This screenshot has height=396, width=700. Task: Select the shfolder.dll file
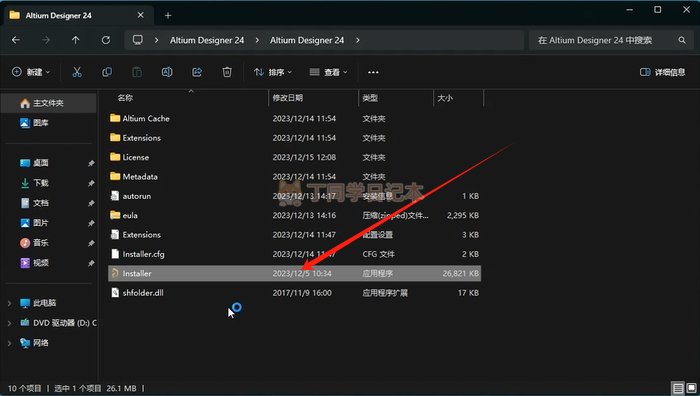[x=143, y=293]
